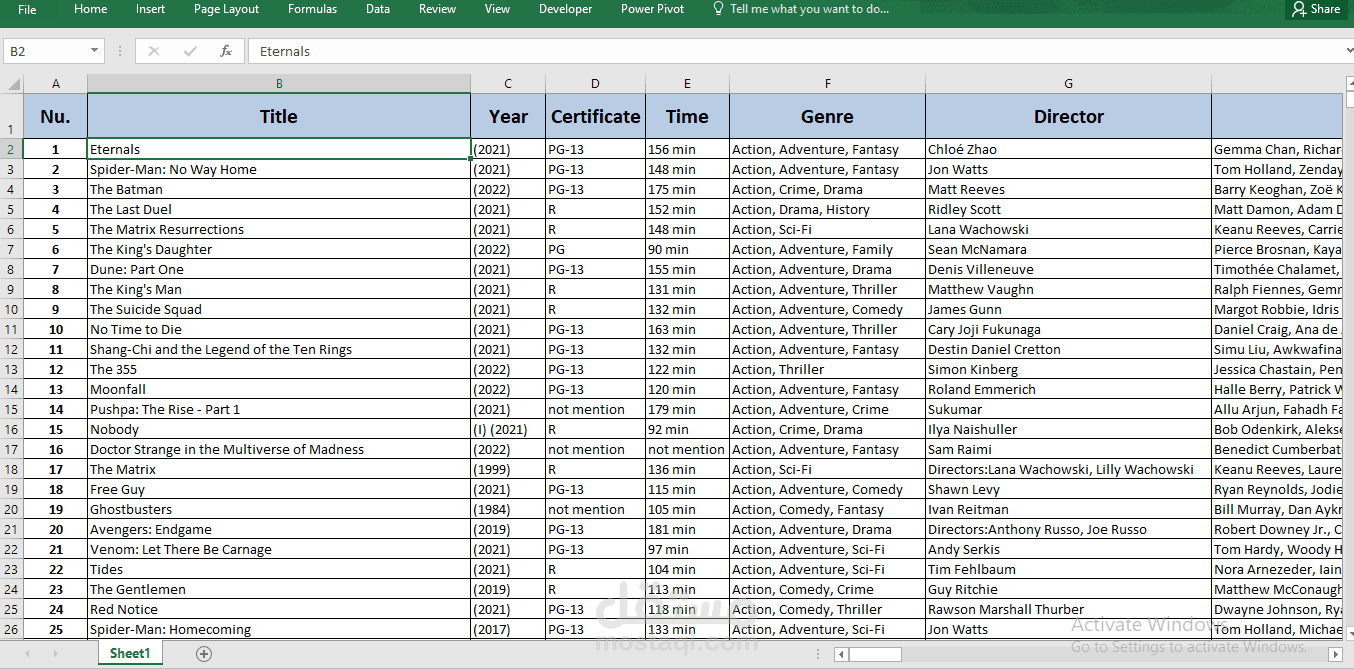Select column D header

click(595, 84)
